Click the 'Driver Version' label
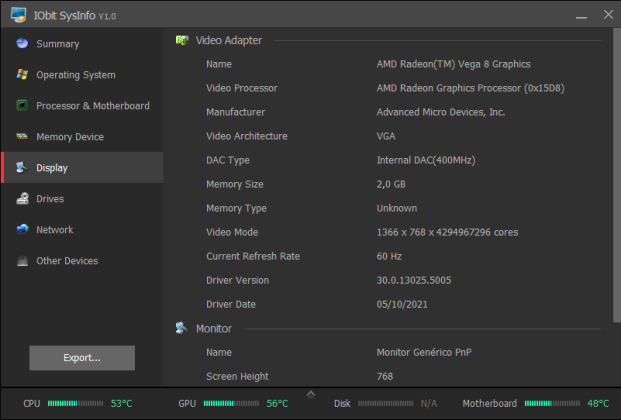Image resolution: width=621 pixels, height=420 pixels. click(237, 281)
